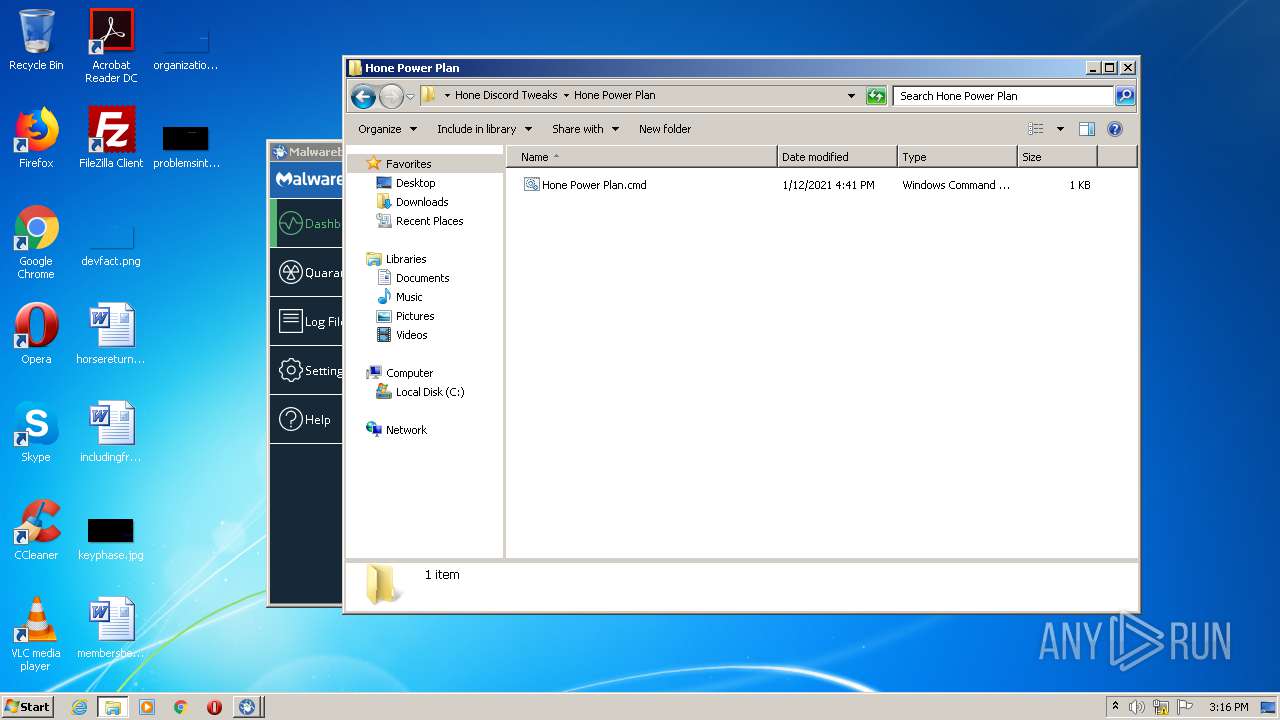Click Malwarebytes taskbar button
Screen dimensions: 1280x720
click(247, 707)
